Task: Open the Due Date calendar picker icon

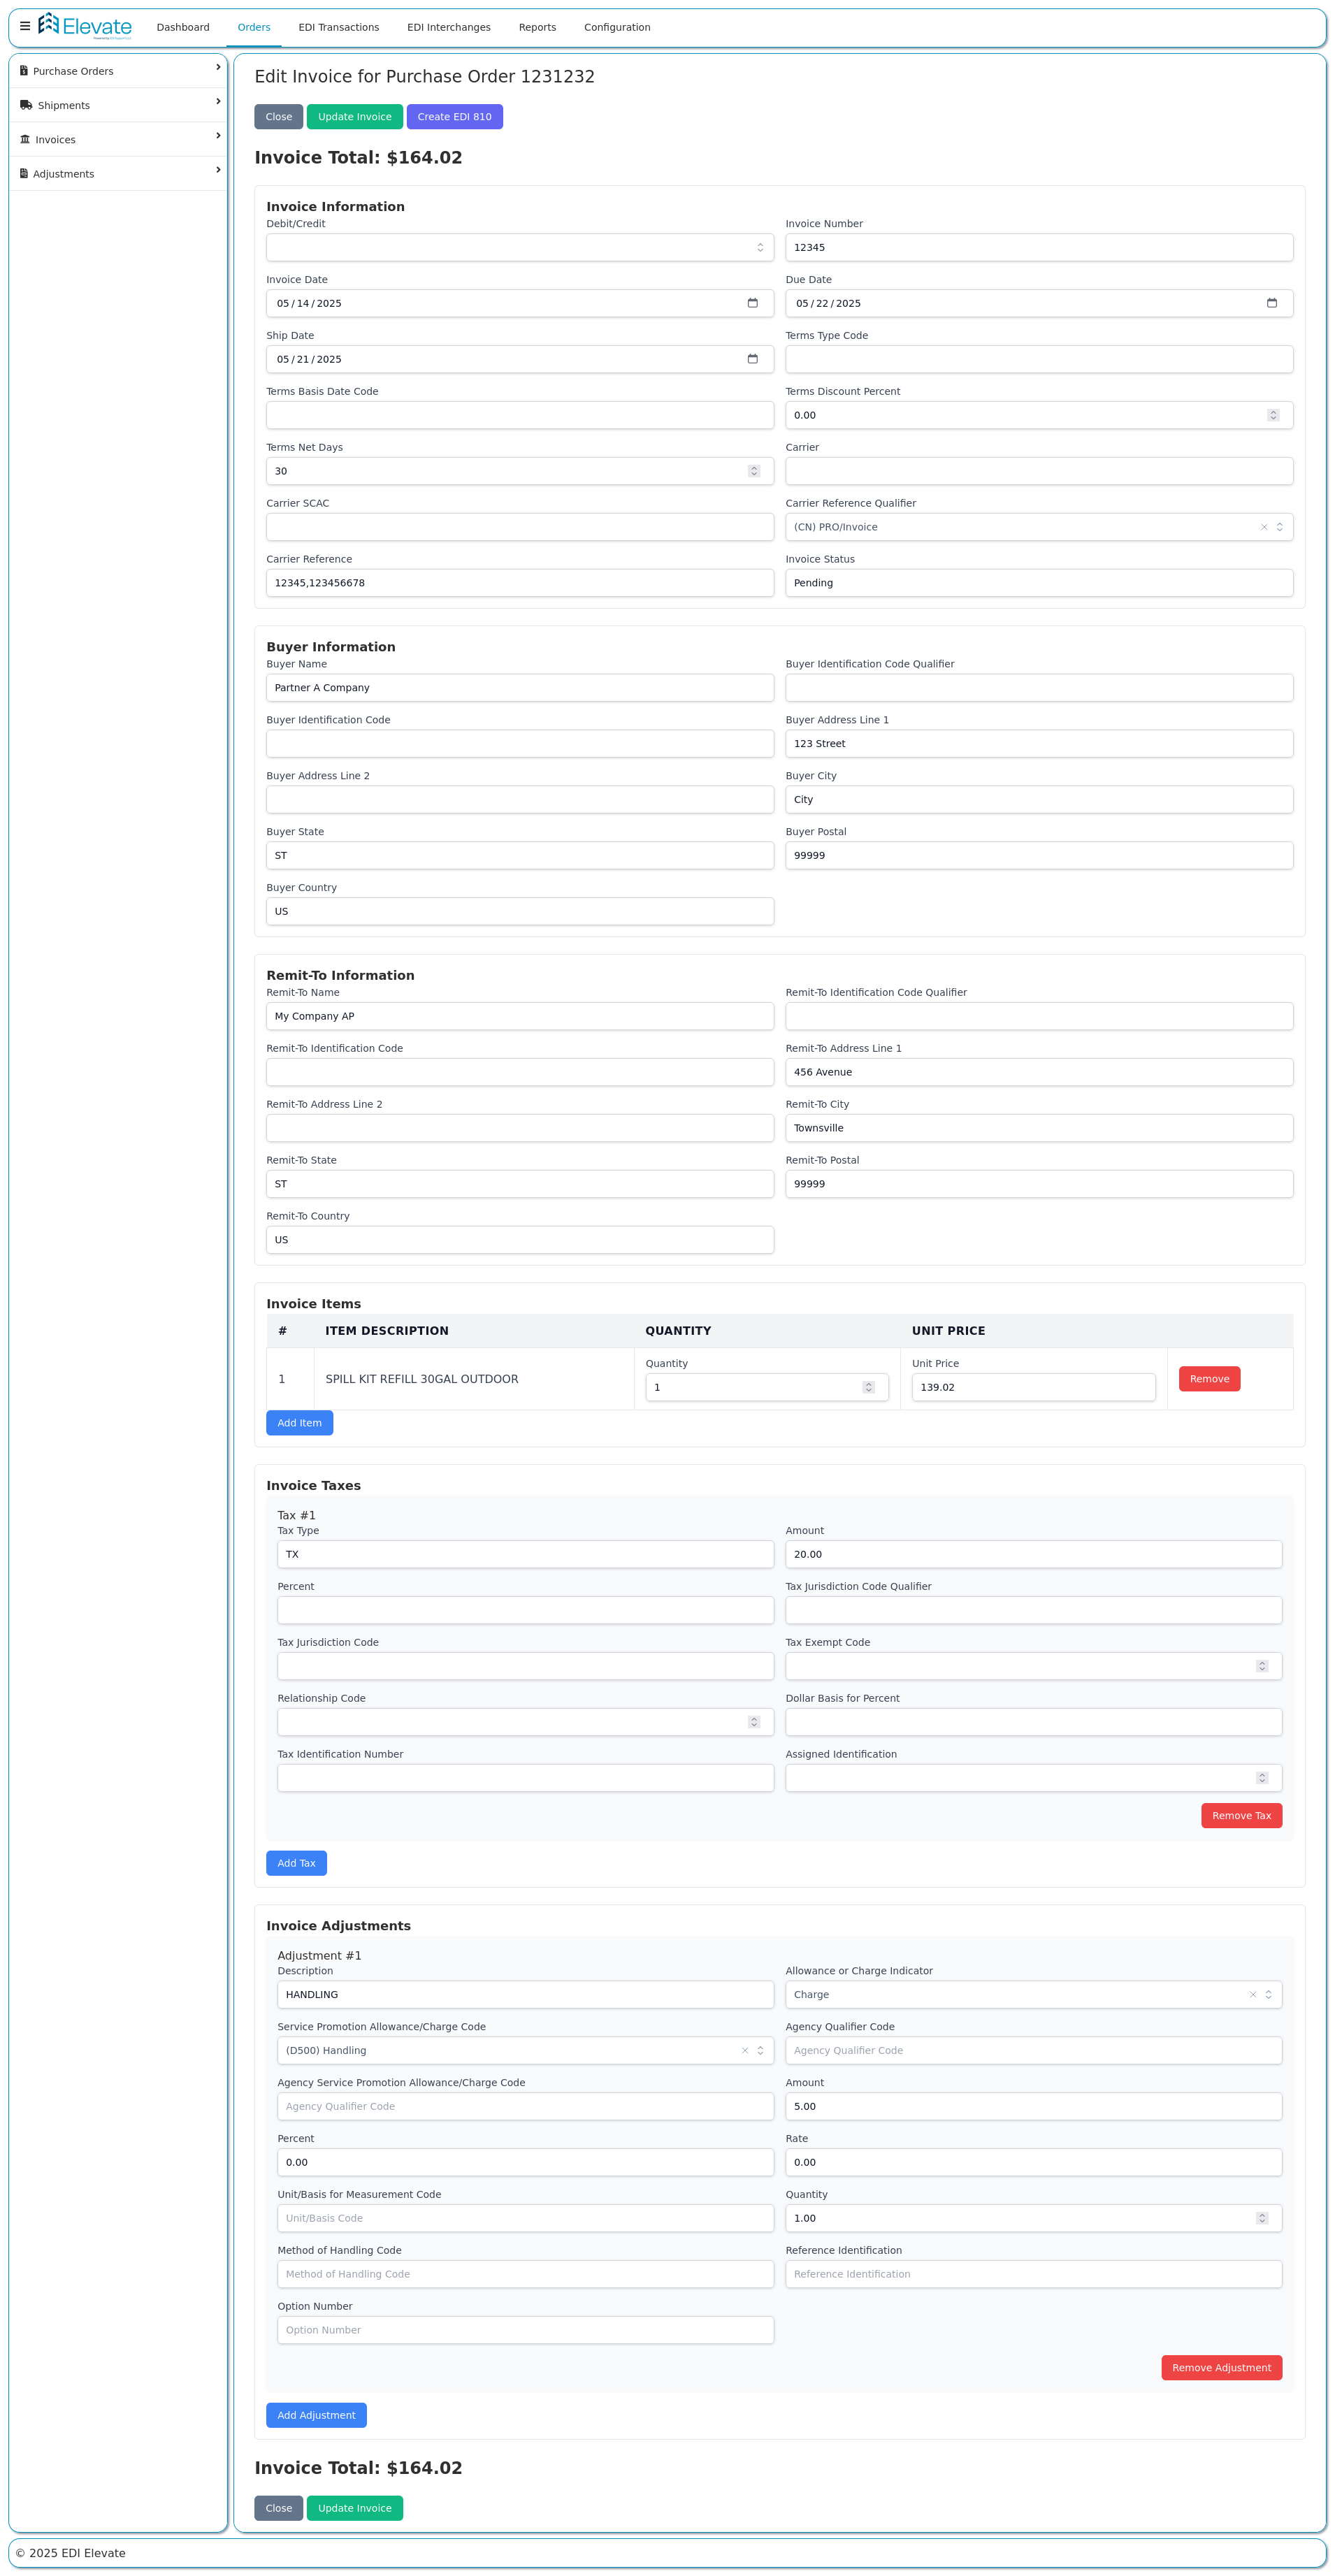Action: 1271,303
